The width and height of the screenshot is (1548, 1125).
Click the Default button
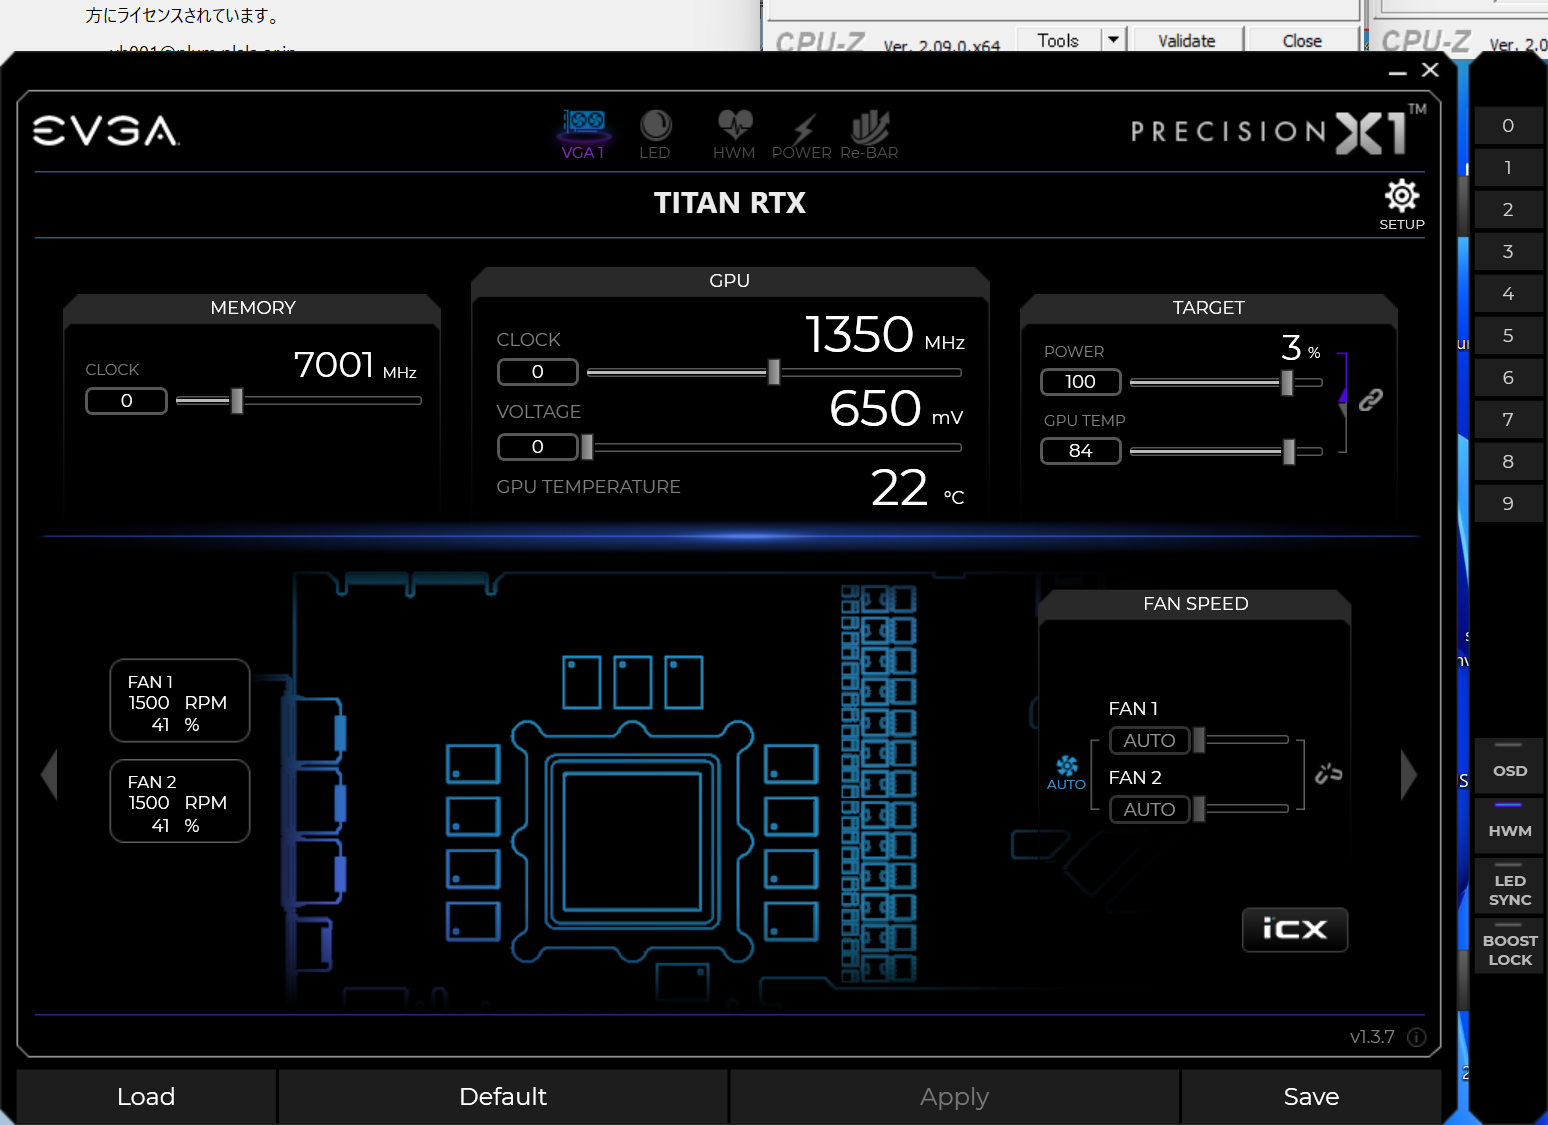(x=503, y=1097)
